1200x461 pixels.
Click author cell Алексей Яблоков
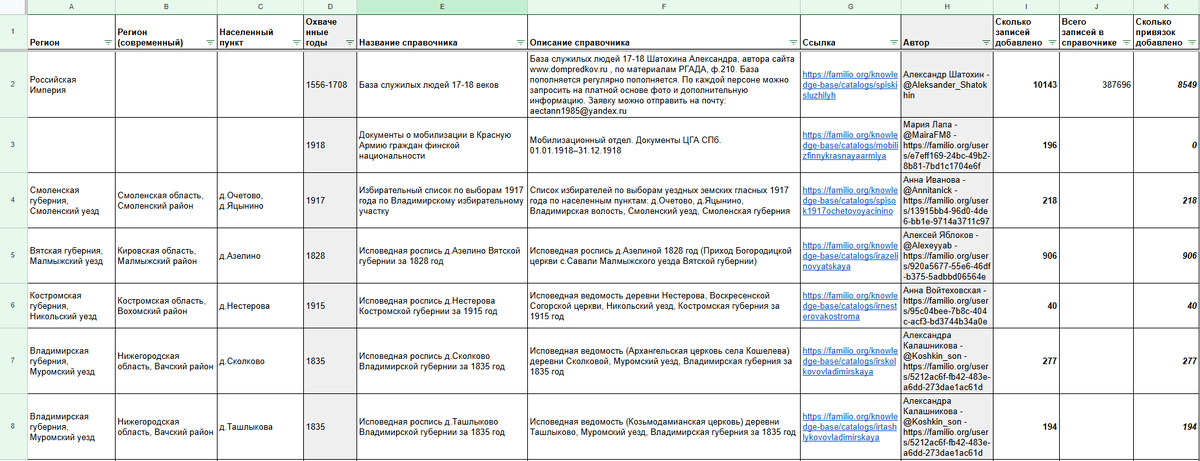pyautogui.click(x=945, y=256)
